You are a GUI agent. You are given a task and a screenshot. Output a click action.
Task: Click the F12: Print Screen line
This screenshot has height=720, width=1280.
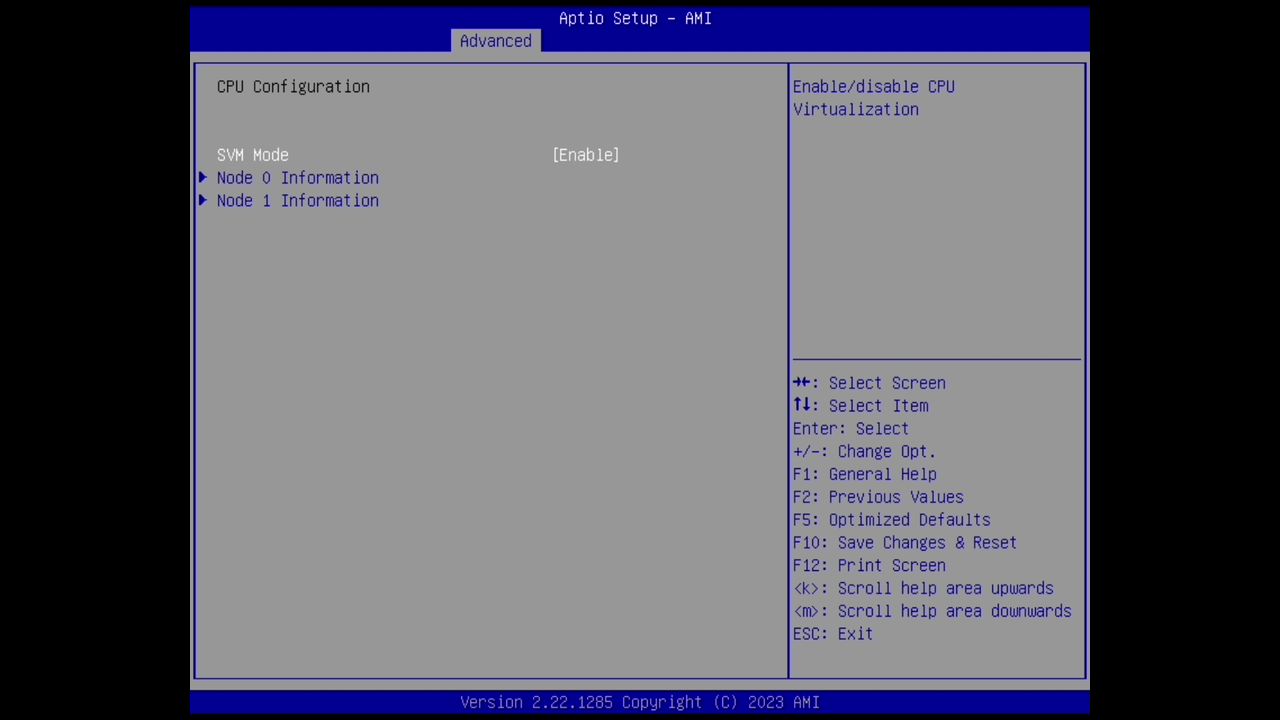(x=869, y=566)
